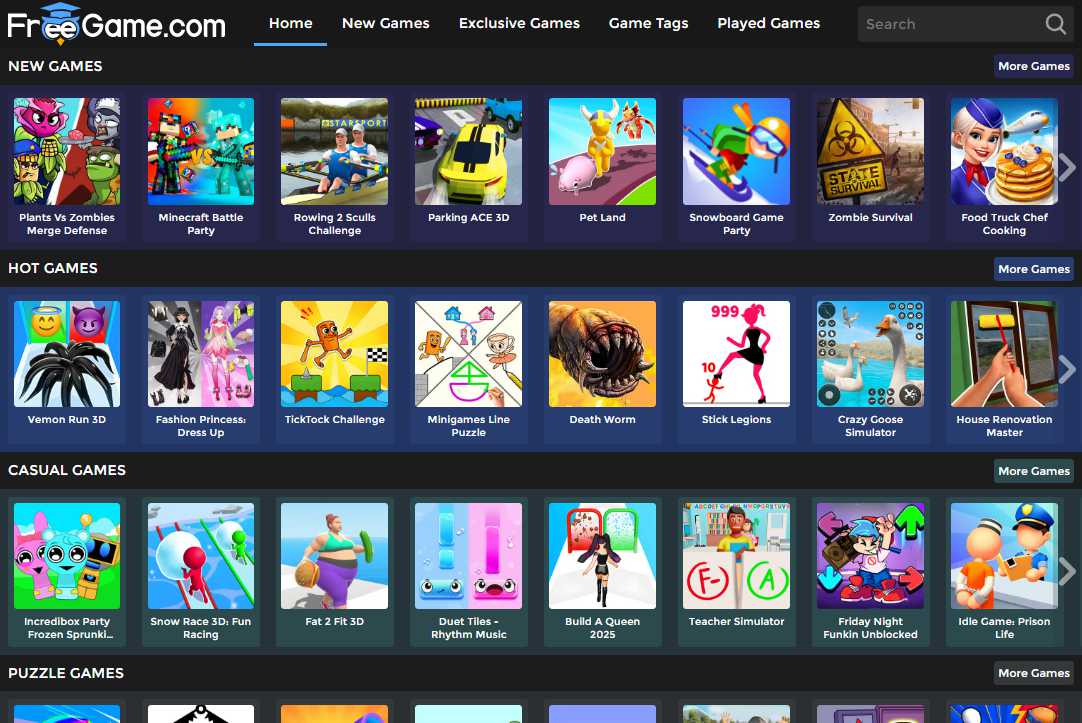Click More Games in Hot Games section

tap(1033, 269)
